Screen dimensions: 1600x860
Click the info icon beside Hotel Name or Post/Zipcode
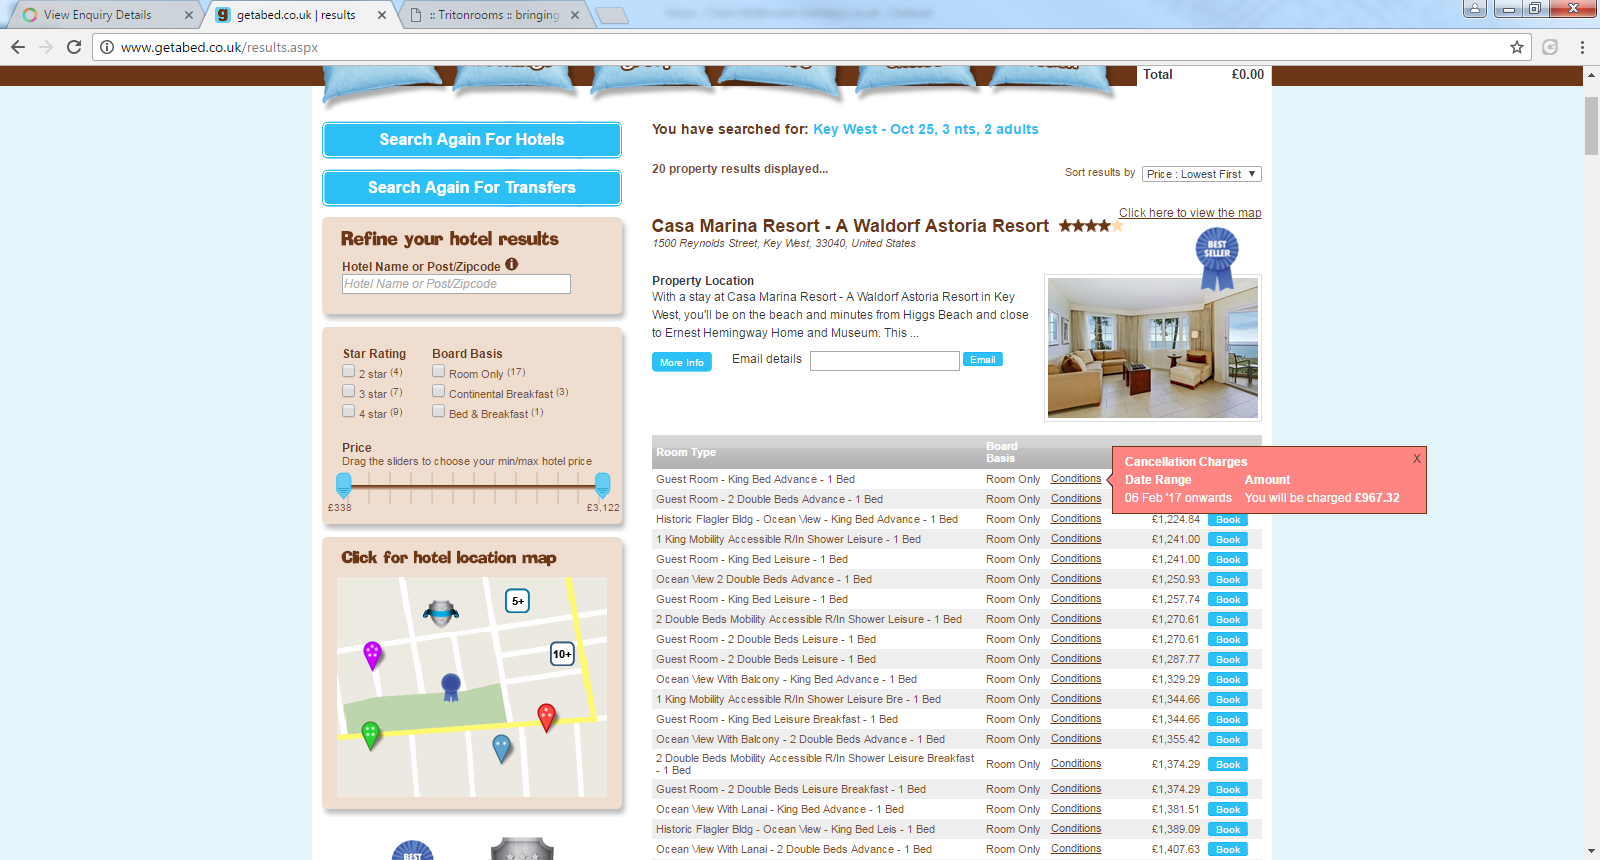pos(512,265)
